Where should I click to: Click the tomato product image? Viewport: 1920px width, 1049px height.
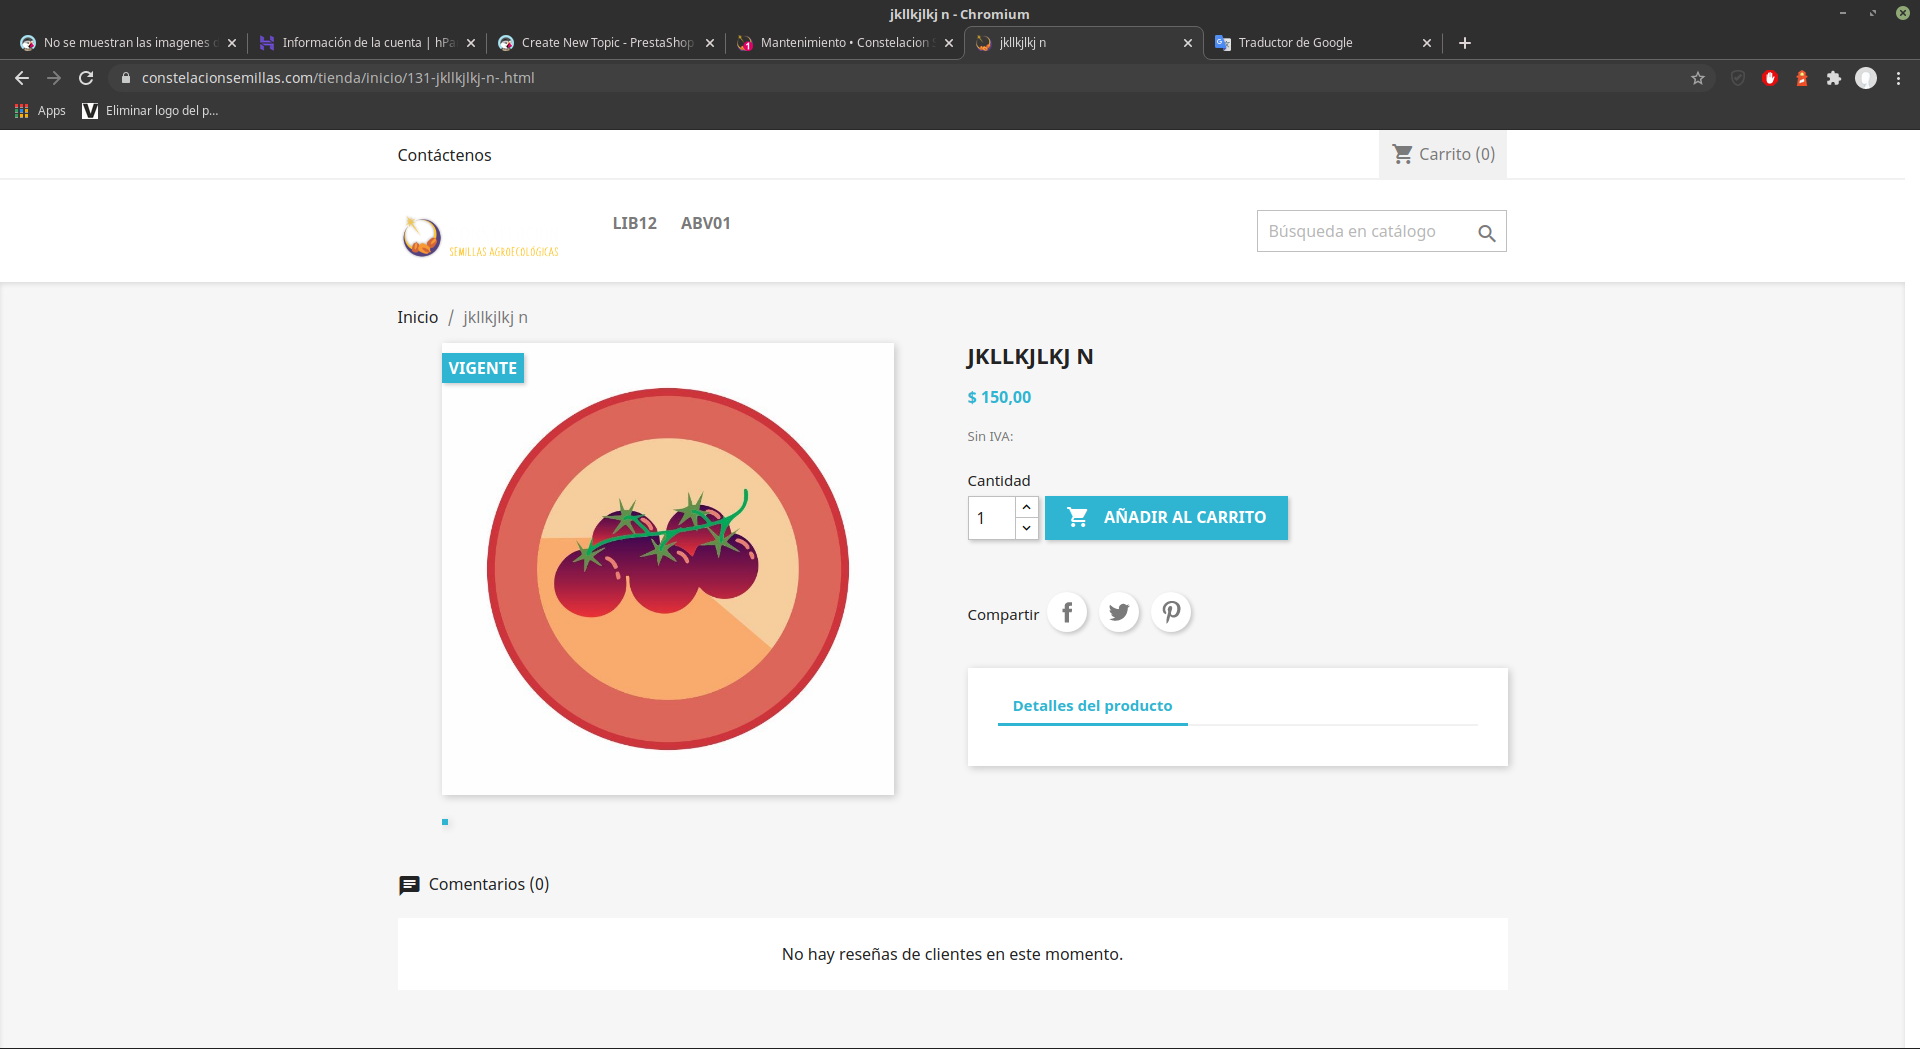click(668, 569)
